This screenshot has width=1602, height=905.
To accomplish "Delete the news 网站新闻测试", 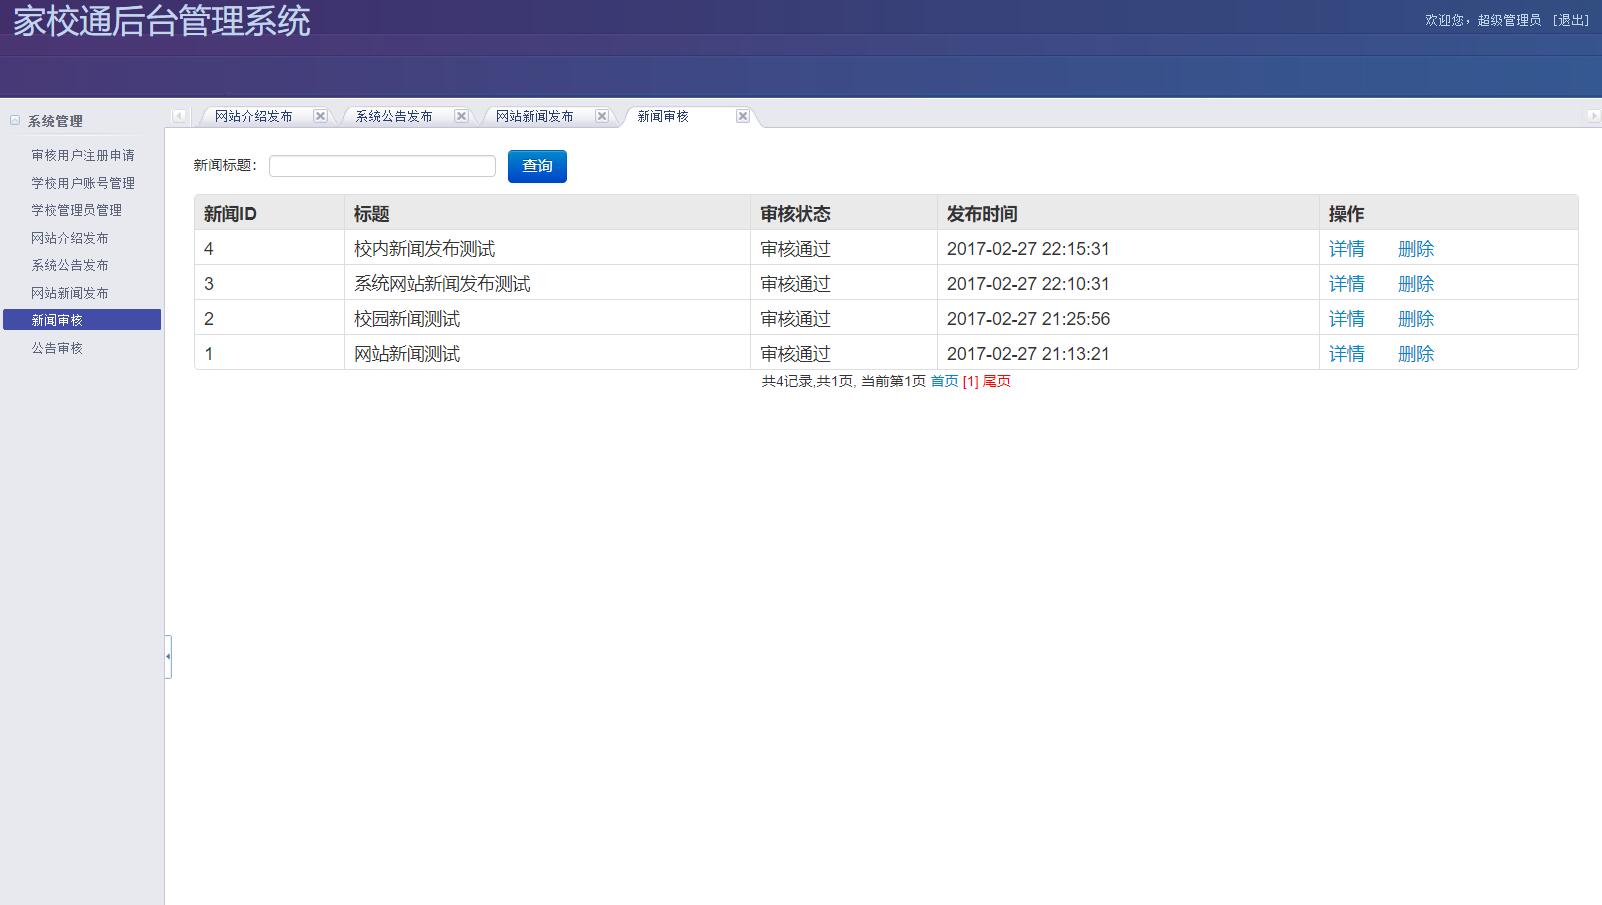I will coord(1416,353).
